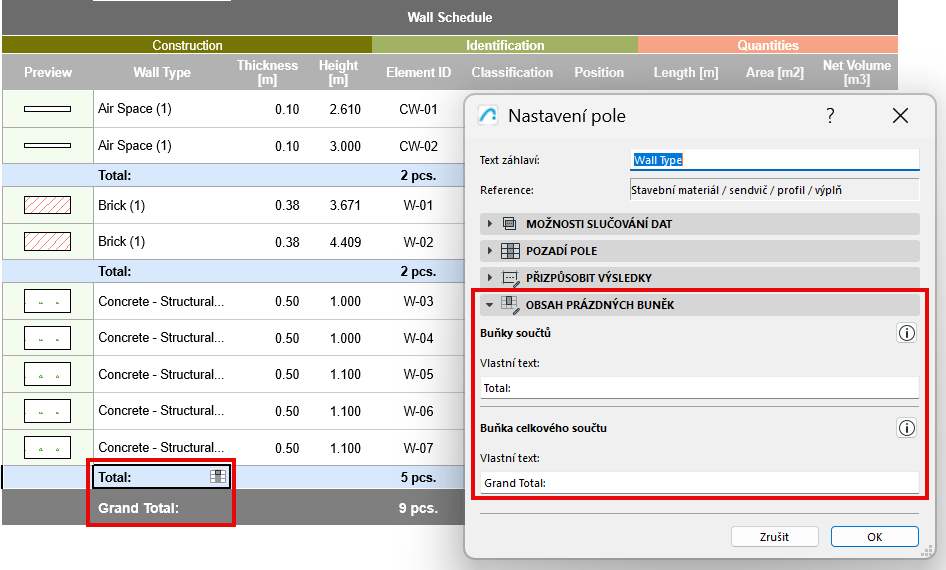Click the Element ID cell W-01
946x570 pixels.
click(x=418, y=205)
